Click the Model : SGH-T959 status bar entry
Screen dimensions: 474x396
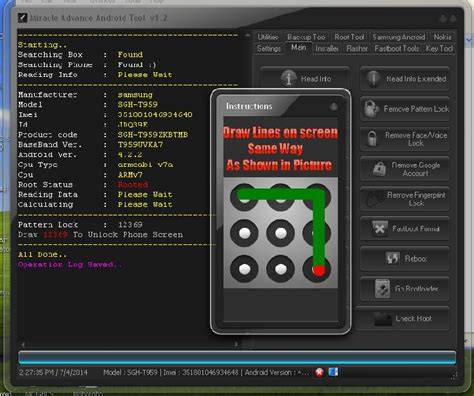(x=130, y=372)
